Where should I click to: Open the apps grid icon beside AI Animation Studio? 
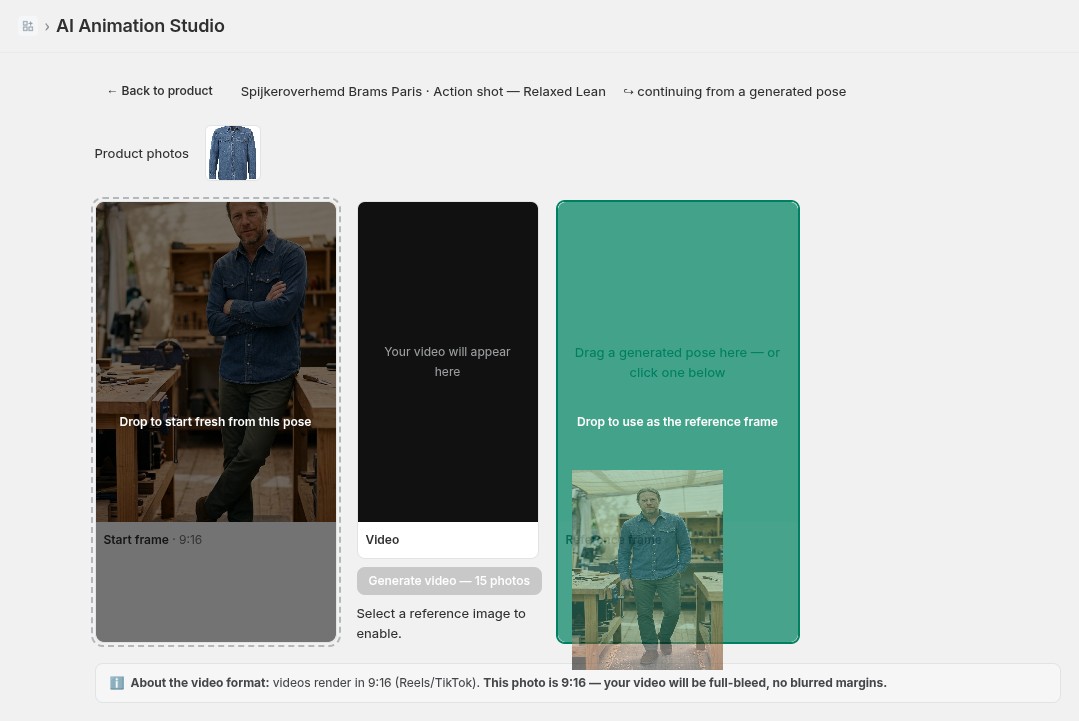(28, 26)
